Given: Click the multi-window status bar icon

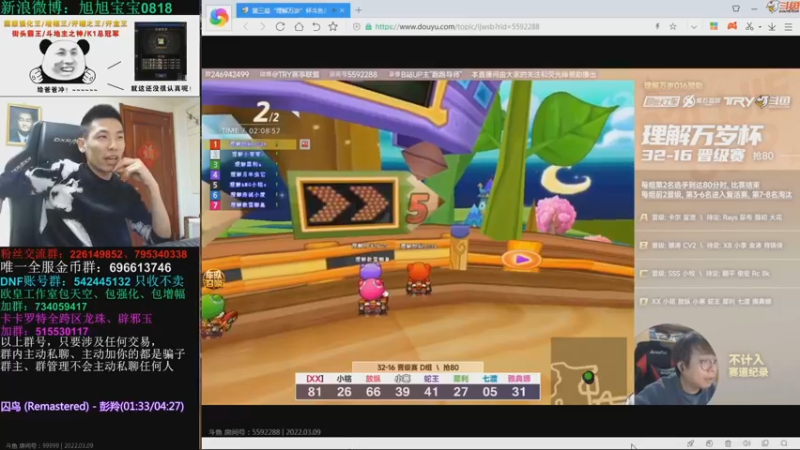Looking at the screenshot, I should 765,443.
